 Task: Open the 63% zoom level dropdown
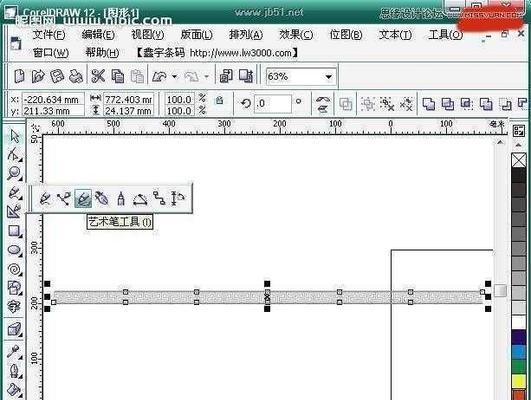pyautogui.click(x=328, y=77)
